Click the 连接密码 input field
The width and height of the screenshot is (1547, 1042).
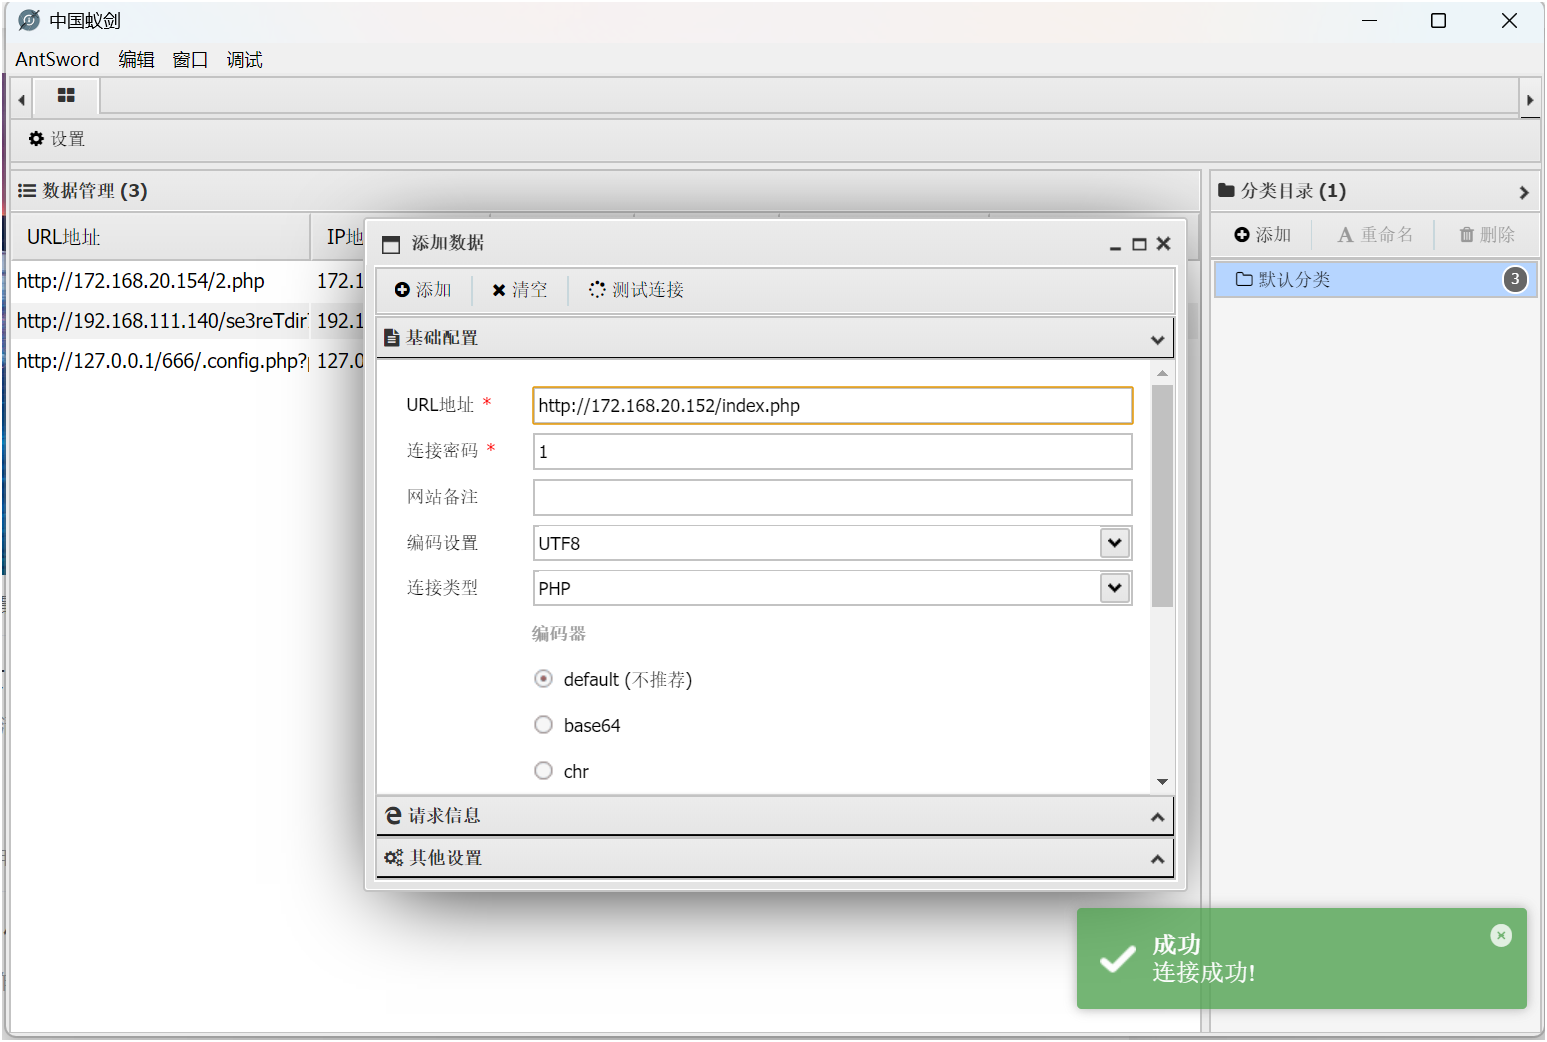[x=833, y=452]
